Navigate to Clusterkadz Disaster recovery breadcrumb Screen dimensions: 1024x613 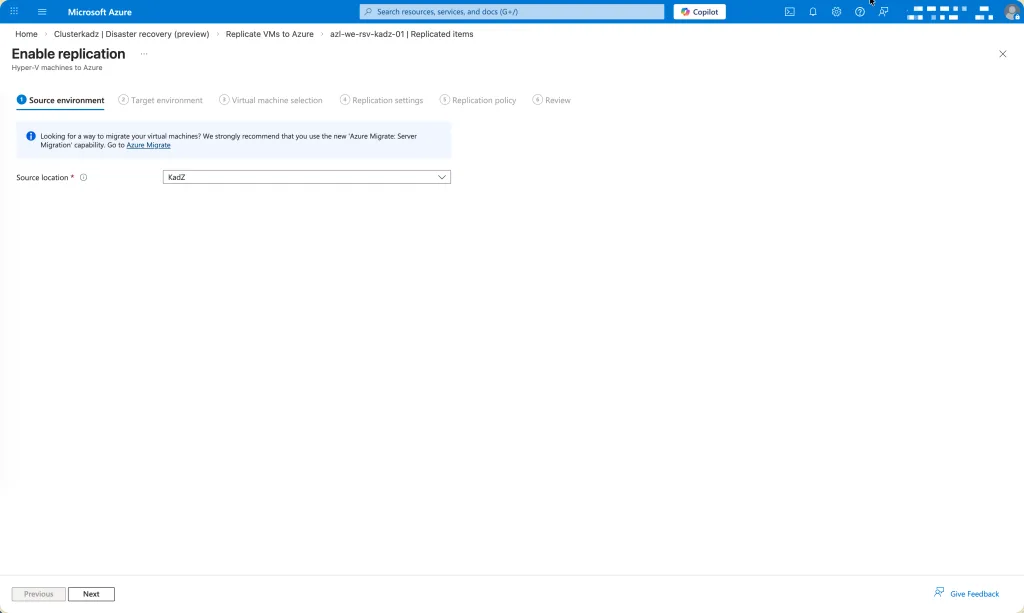pyautogui.click(x=131, y=34)
